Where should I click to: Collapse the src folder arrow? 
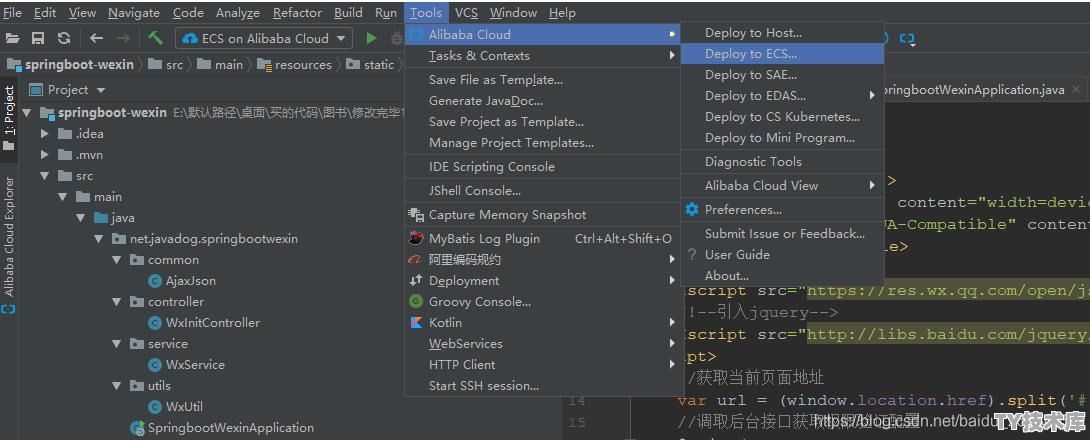[x=44, y=176]
